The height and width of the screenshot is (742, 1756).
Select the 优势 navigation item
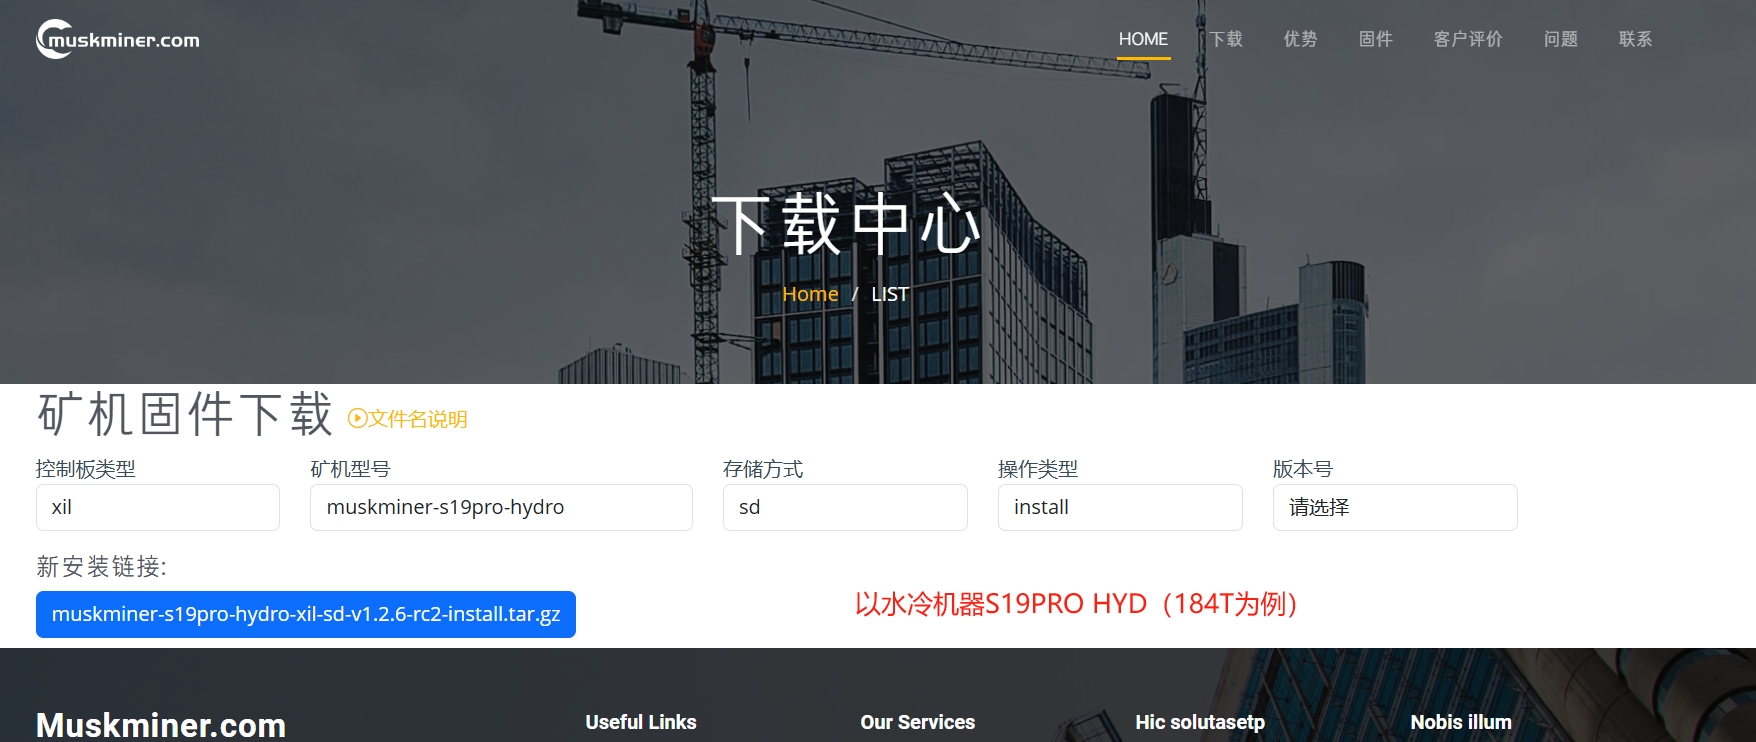[1300, 39]
